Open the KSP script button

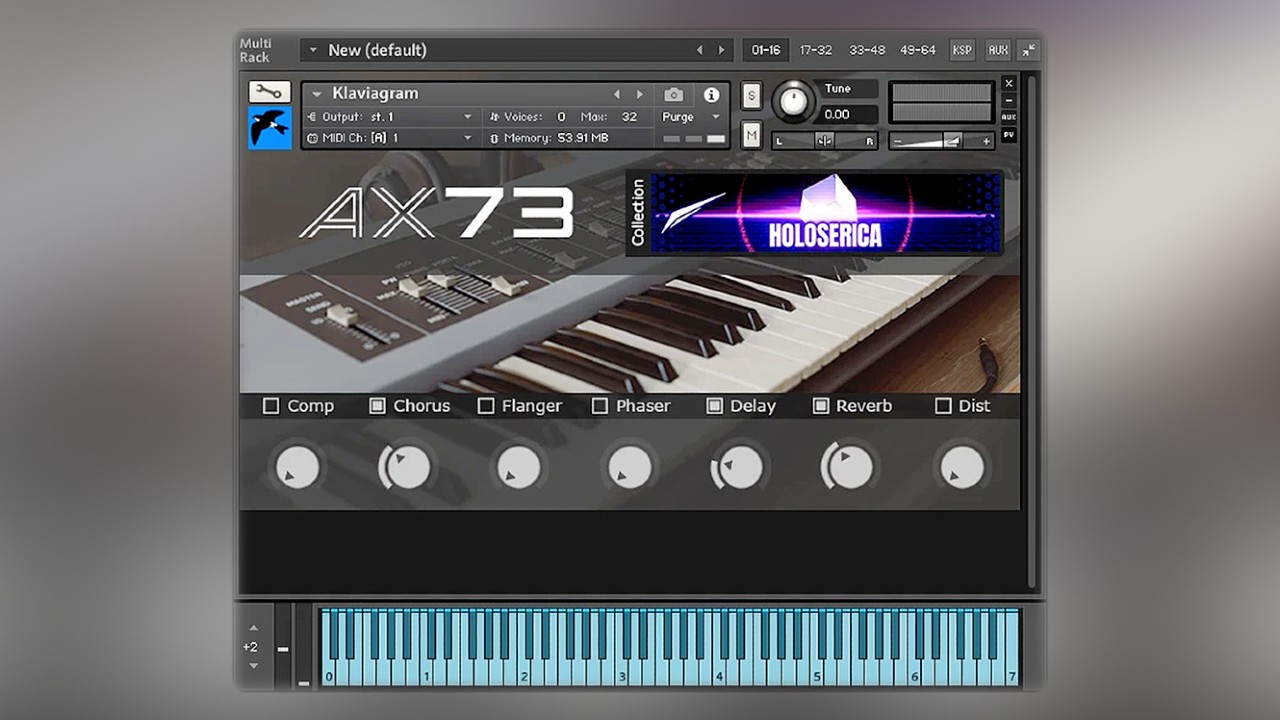(x=962, y=50)
